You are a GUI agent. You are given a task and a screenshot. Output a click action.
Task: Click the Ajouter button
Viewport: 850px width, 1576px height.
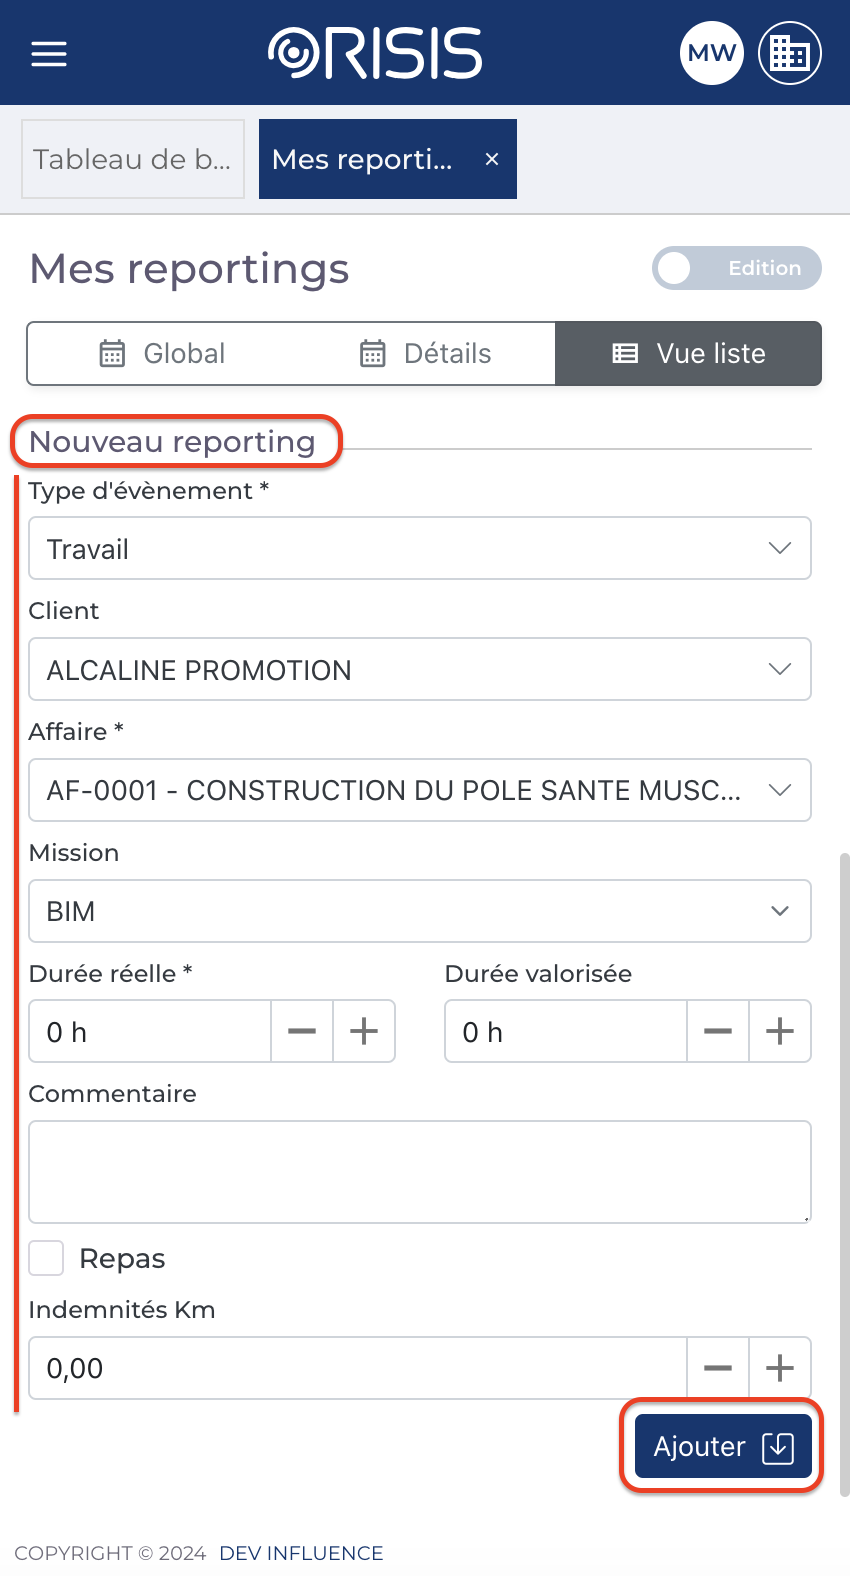coord(722,1446)
